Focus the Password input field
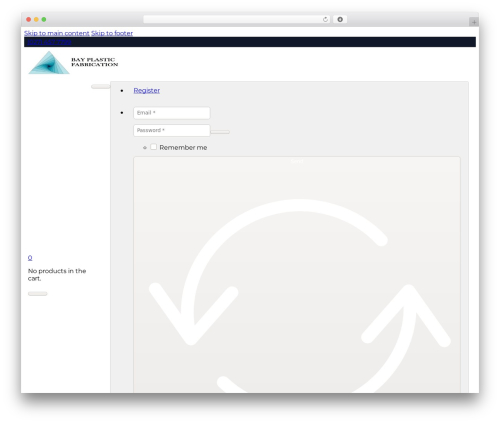The image size is (500, 423). 172,130
